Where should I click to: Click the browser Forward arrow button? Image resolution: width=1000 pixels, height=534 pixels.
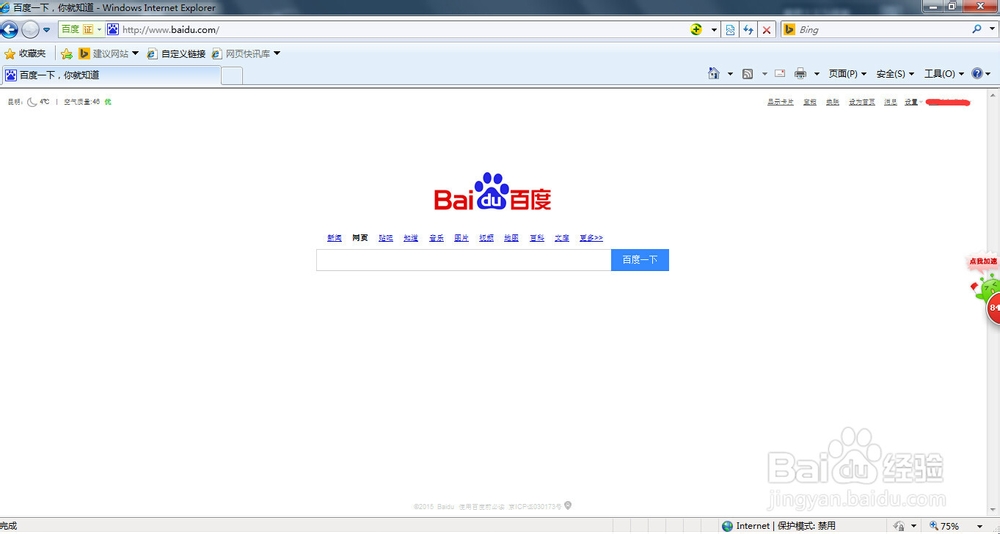30,29
